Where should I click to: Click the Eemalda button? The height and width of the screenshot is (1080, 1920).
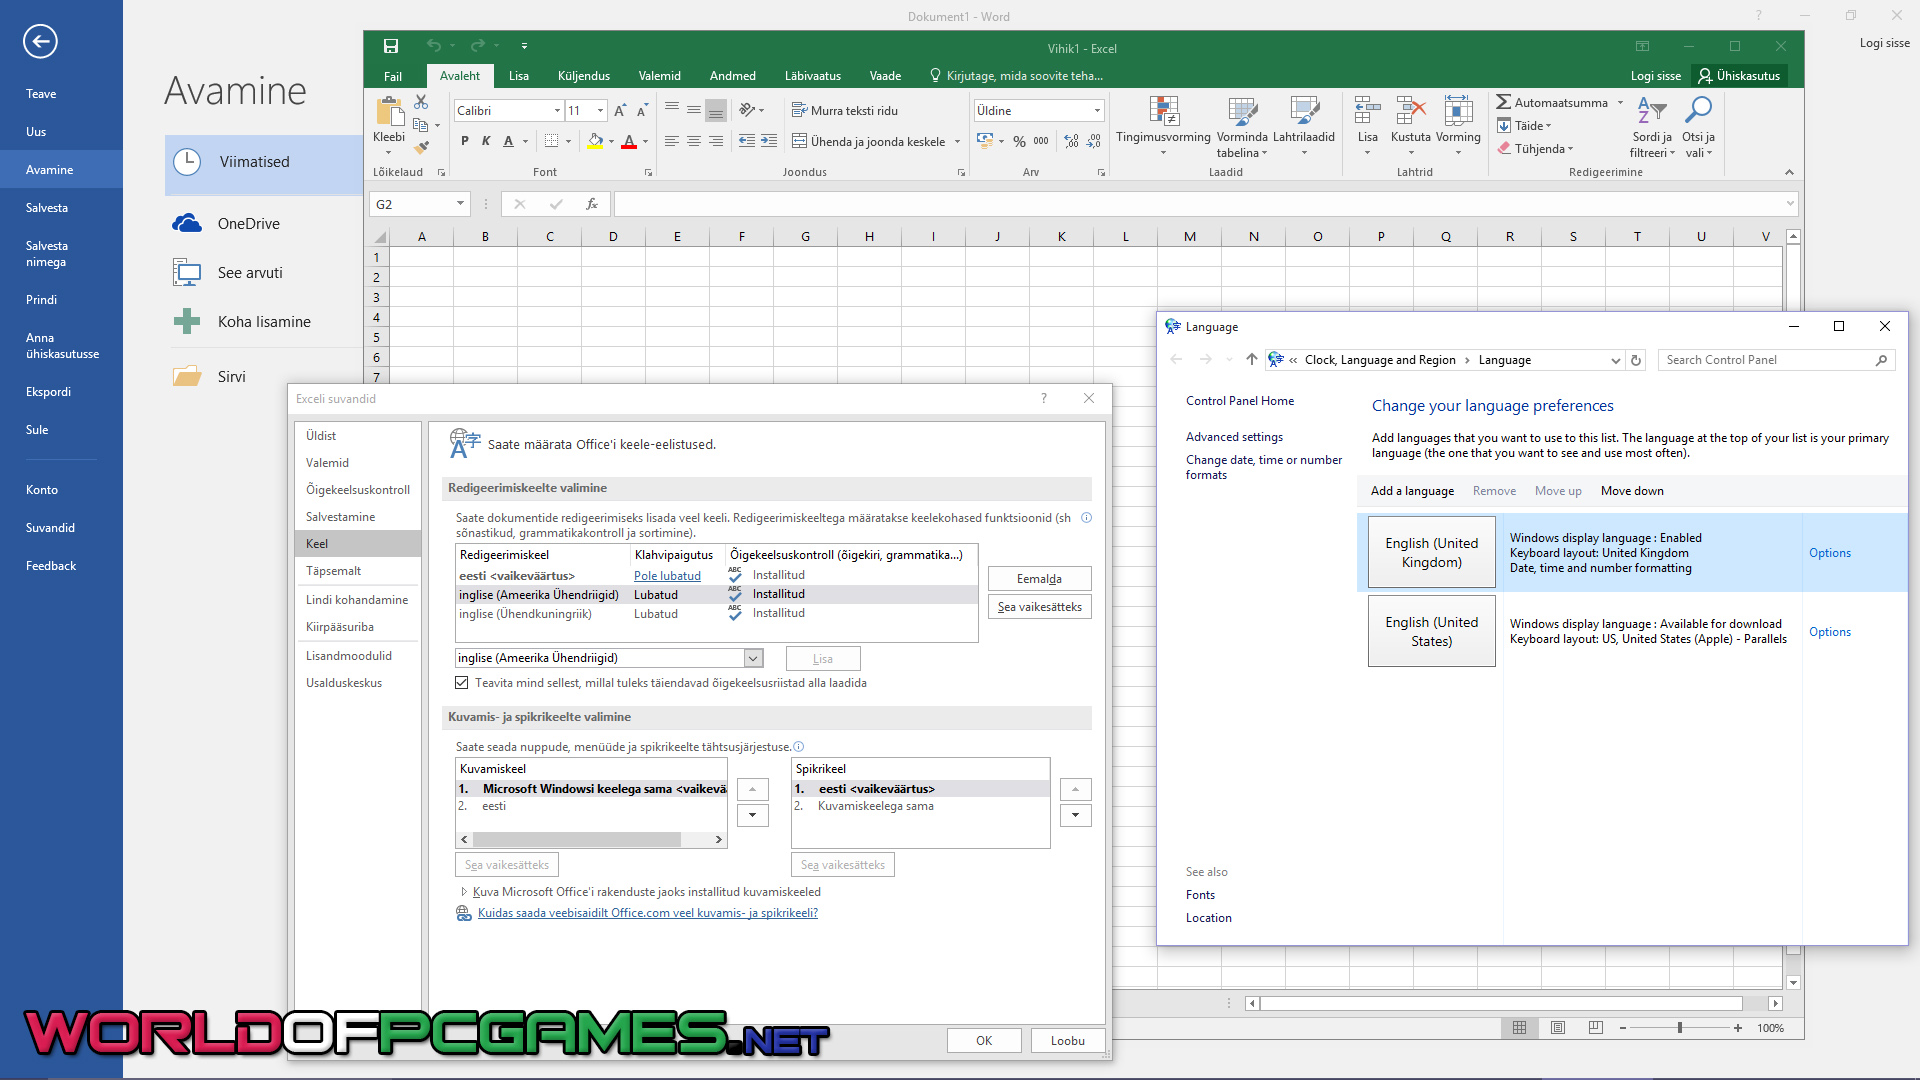pyautogui.click(x=1040, y=579)
